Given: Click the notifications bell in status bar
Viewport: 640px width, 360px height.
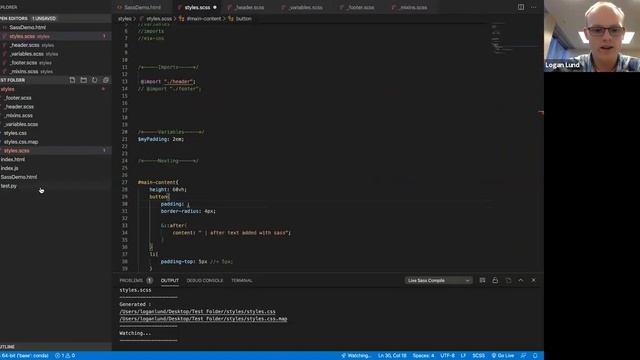Looking at the screenshot, I should click(x=535, y=356).
